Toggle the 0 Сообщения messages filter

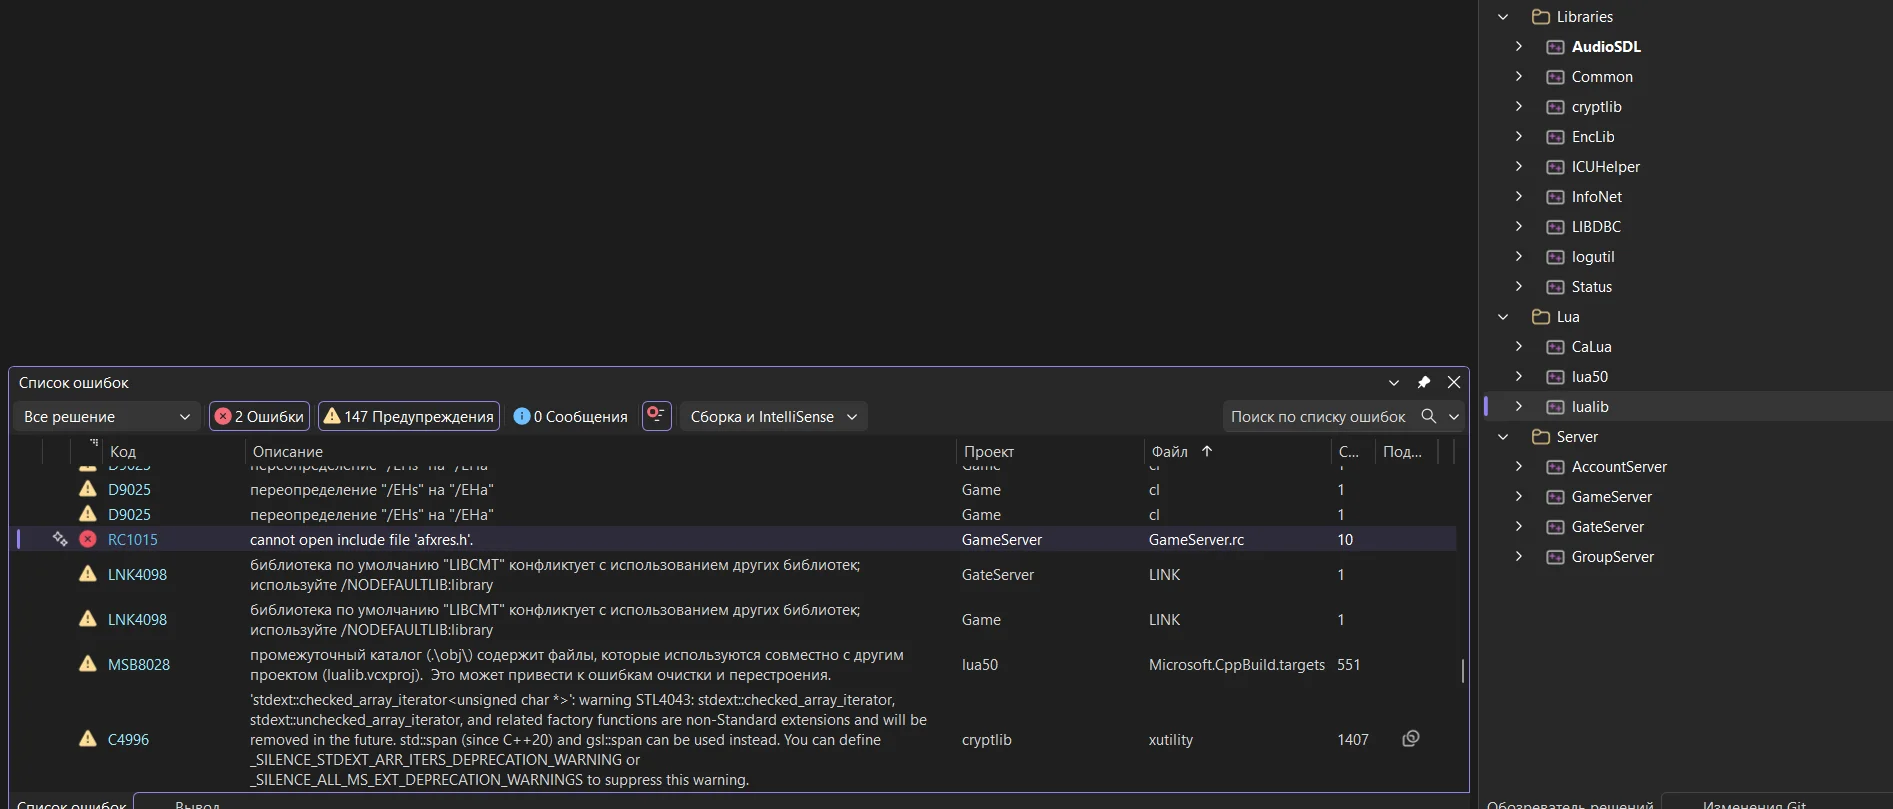click(570, 416)
